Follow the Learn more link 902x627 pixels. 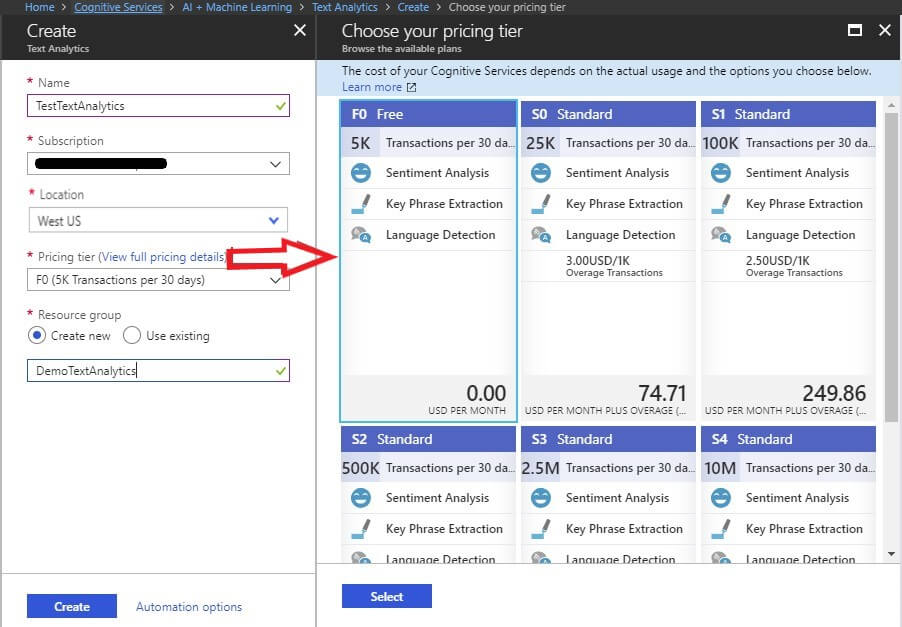(372, 87)
